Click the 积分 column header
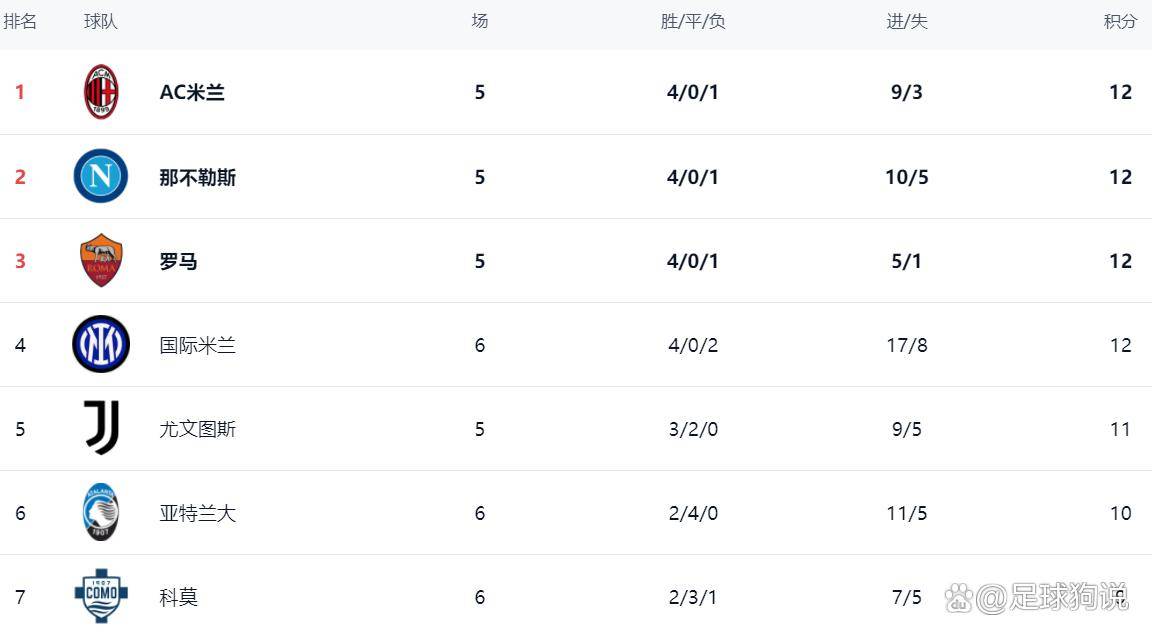The width and height of the screenshot is (1152, 638). 1120,21
